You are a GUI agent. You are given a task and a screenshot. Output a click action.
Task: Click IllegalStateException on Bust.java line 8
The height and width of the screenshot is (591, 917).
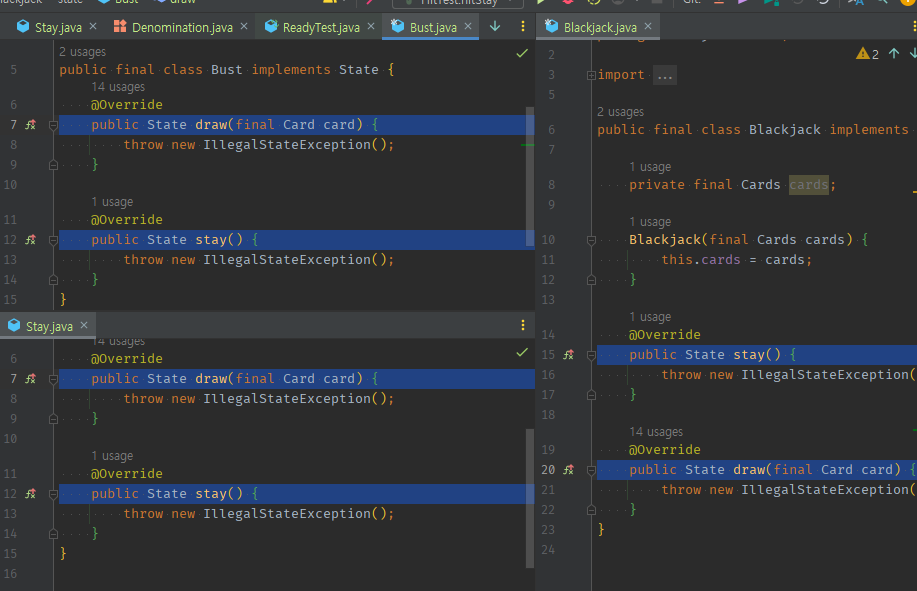[x=287, y=145]
